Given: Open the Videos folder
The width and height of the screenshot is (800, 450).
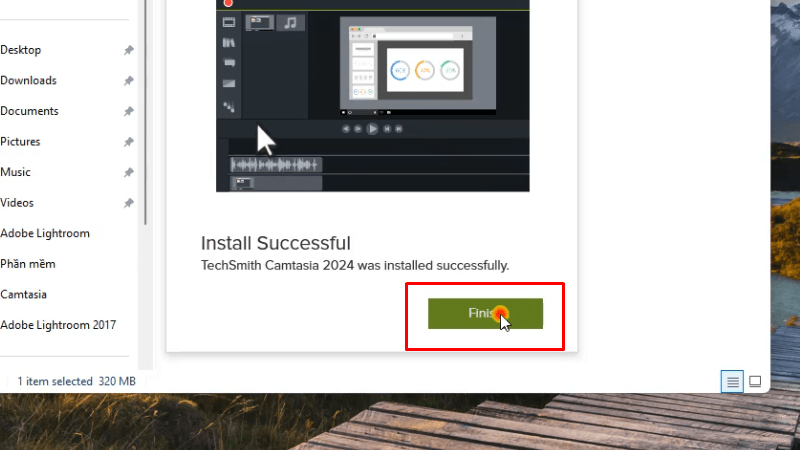Looking at the screenshot, I should (17, 203).
